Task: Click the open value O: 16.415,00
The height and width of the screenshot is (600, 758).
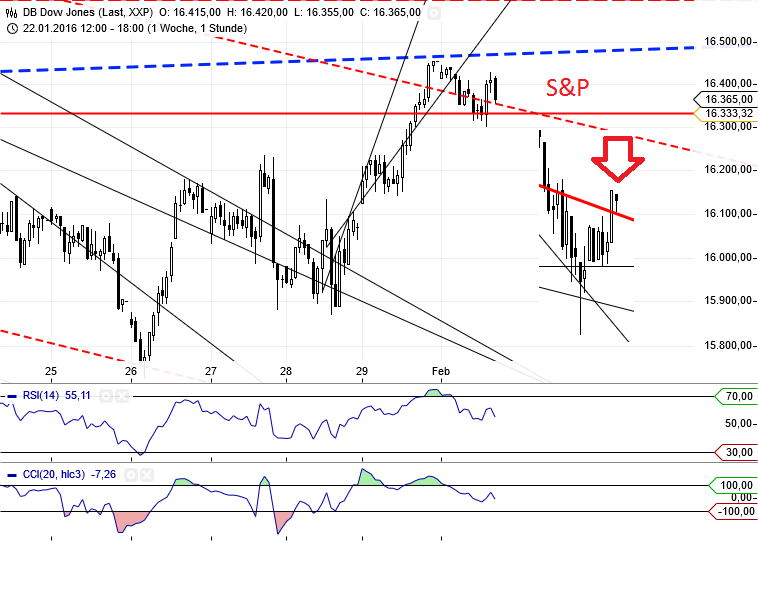Action: (x=190, y=13)
